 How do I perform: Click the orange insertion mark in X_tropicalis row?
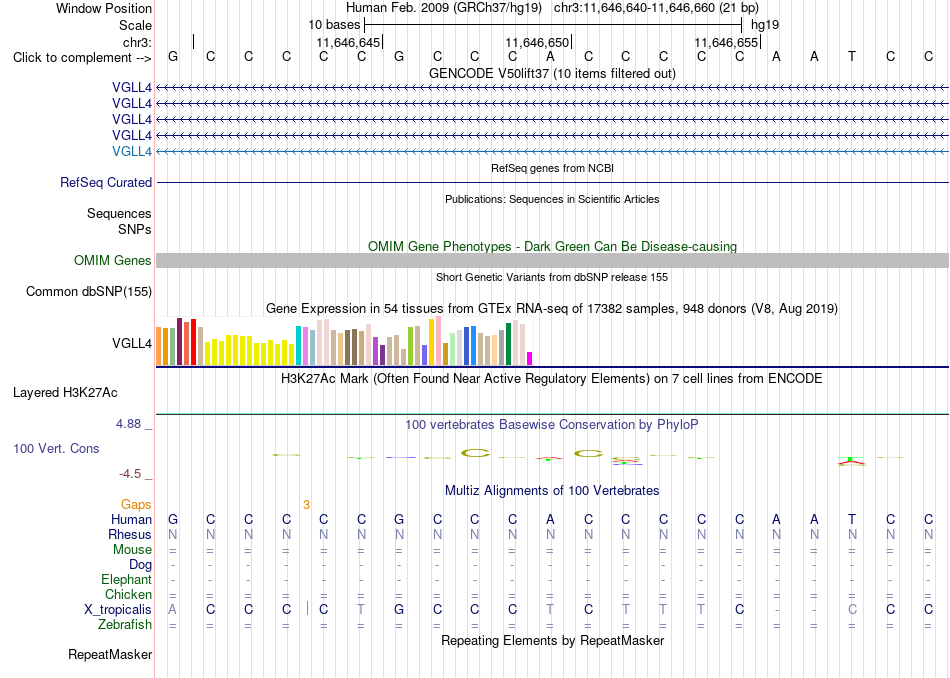pyautogui.click(x=308, y=608)
